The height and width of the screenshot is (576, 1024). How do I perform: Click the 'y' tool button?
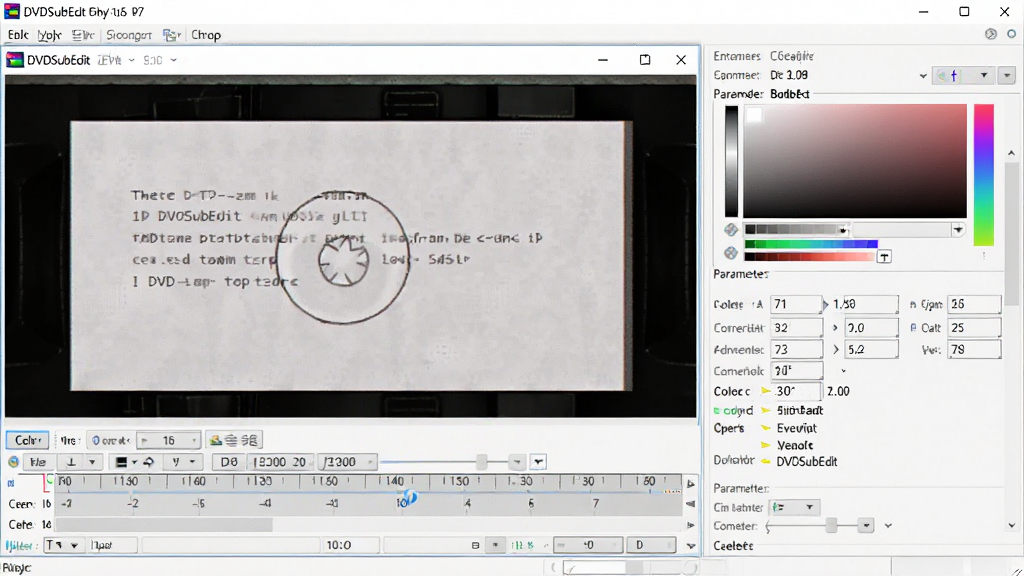click(176, 462)
